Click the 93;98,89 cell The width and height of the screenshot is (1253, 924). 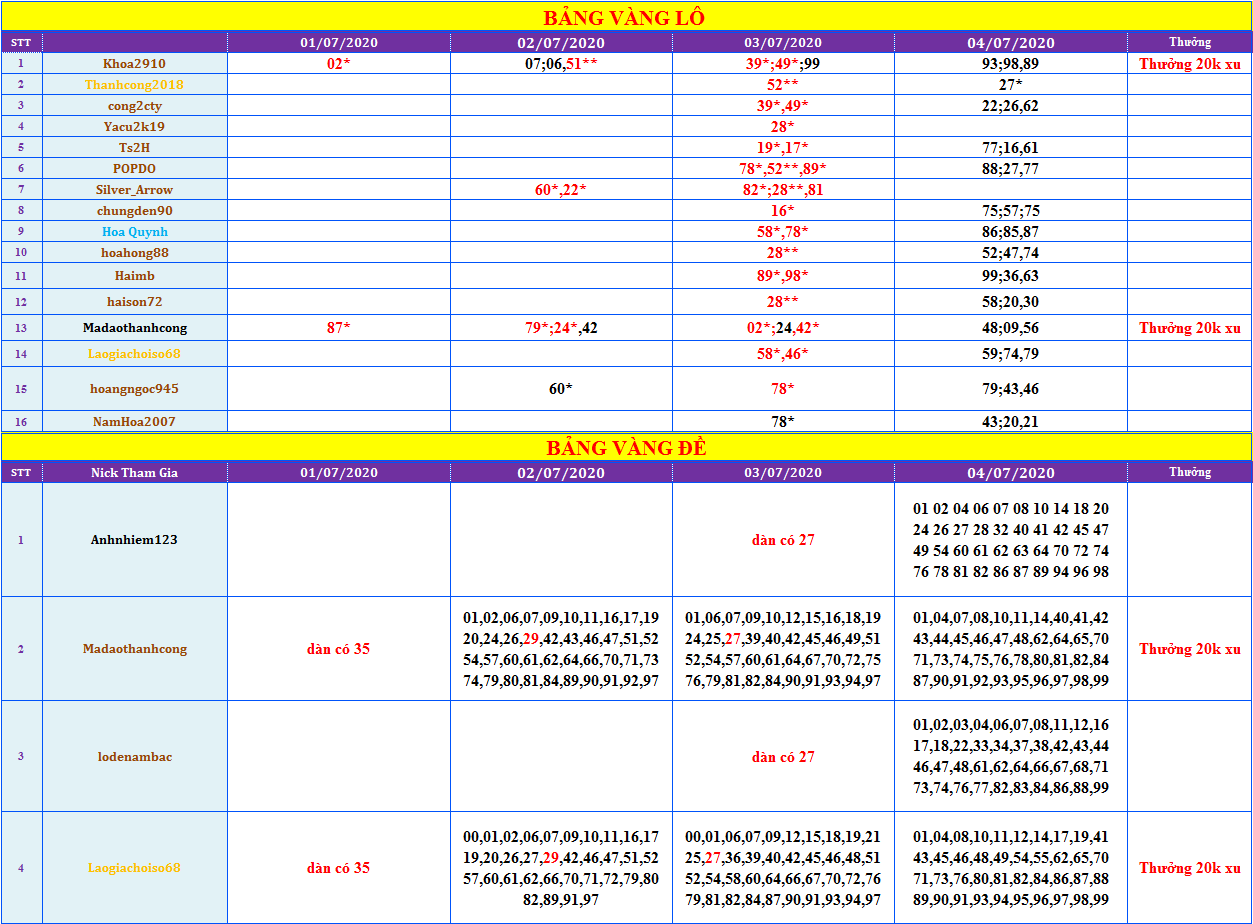pos(1011,63)
